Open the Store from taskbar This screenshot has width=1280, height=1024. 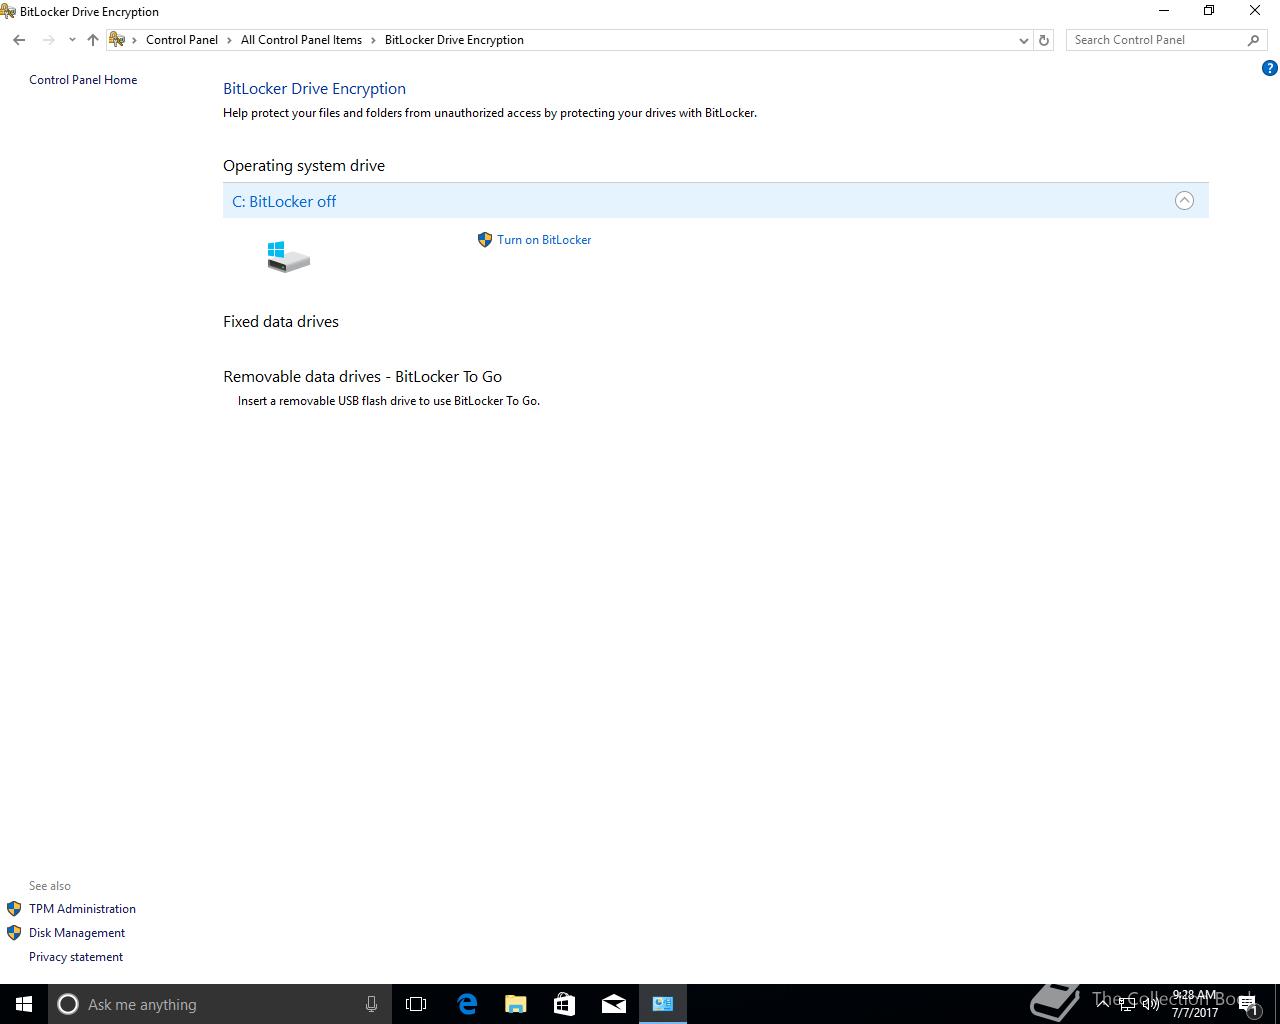tap(565, 1004)
